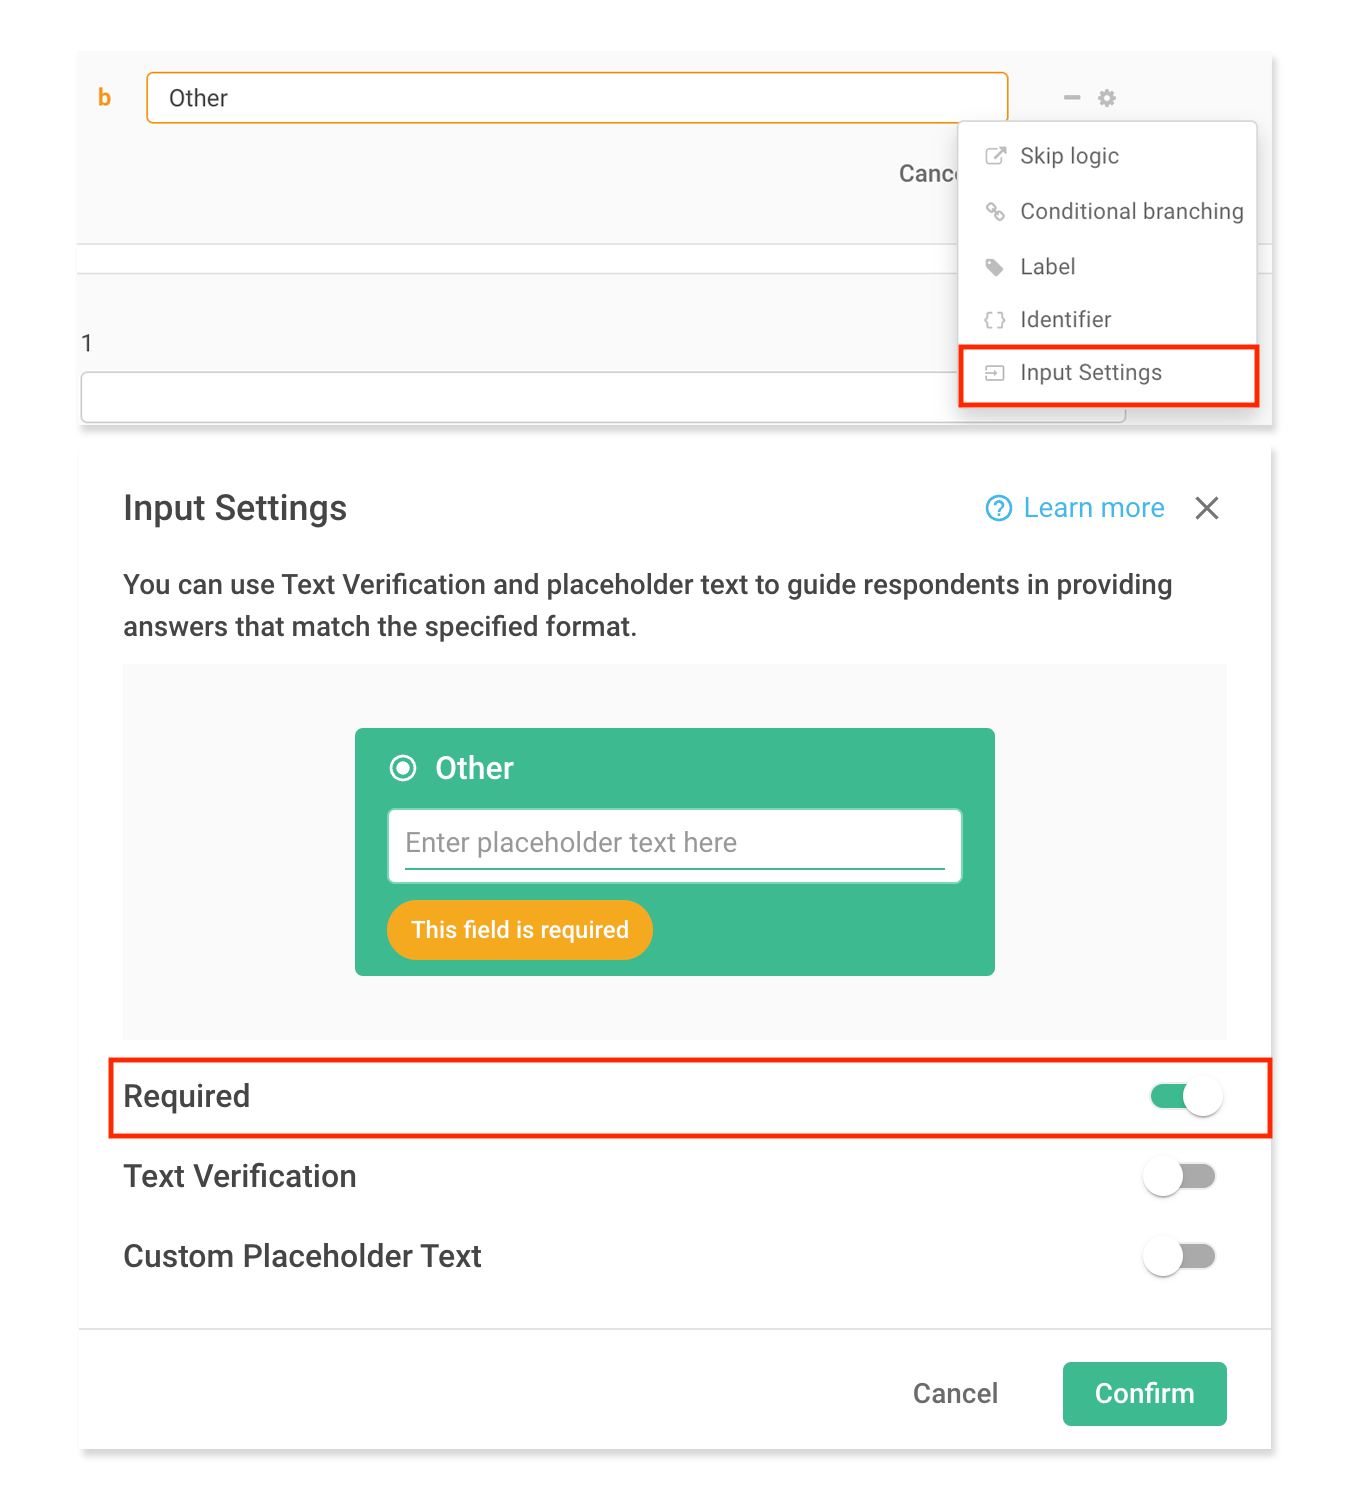The height and width of the screenshot is (1500, 1350).
Task: Click the gear settings icon above the menu
Action: (1106, 98)
